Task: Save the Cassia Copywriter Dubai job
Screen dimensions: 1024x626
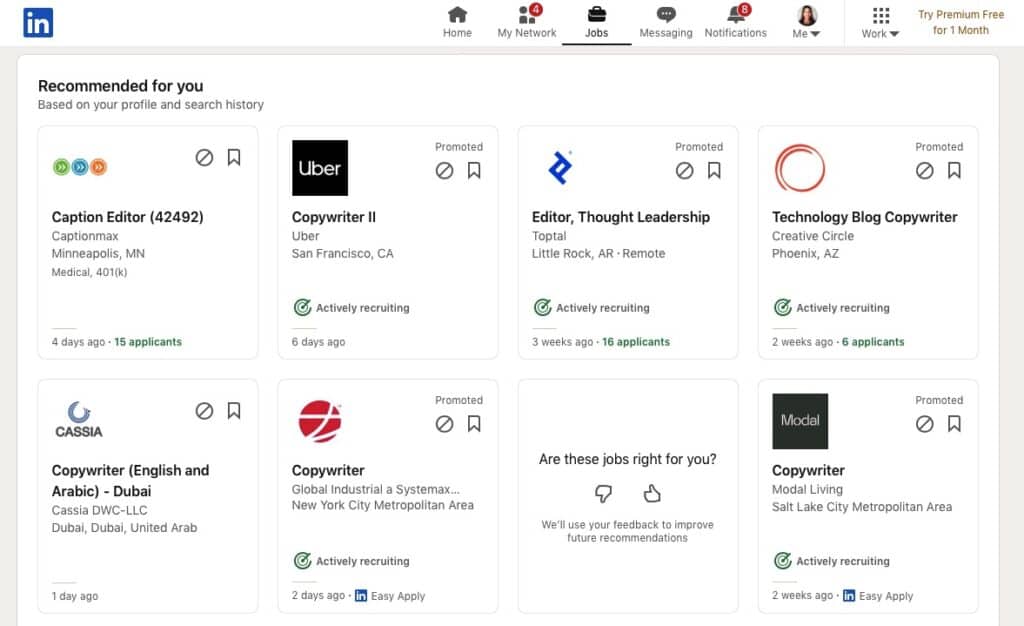Action: [234, 411]
